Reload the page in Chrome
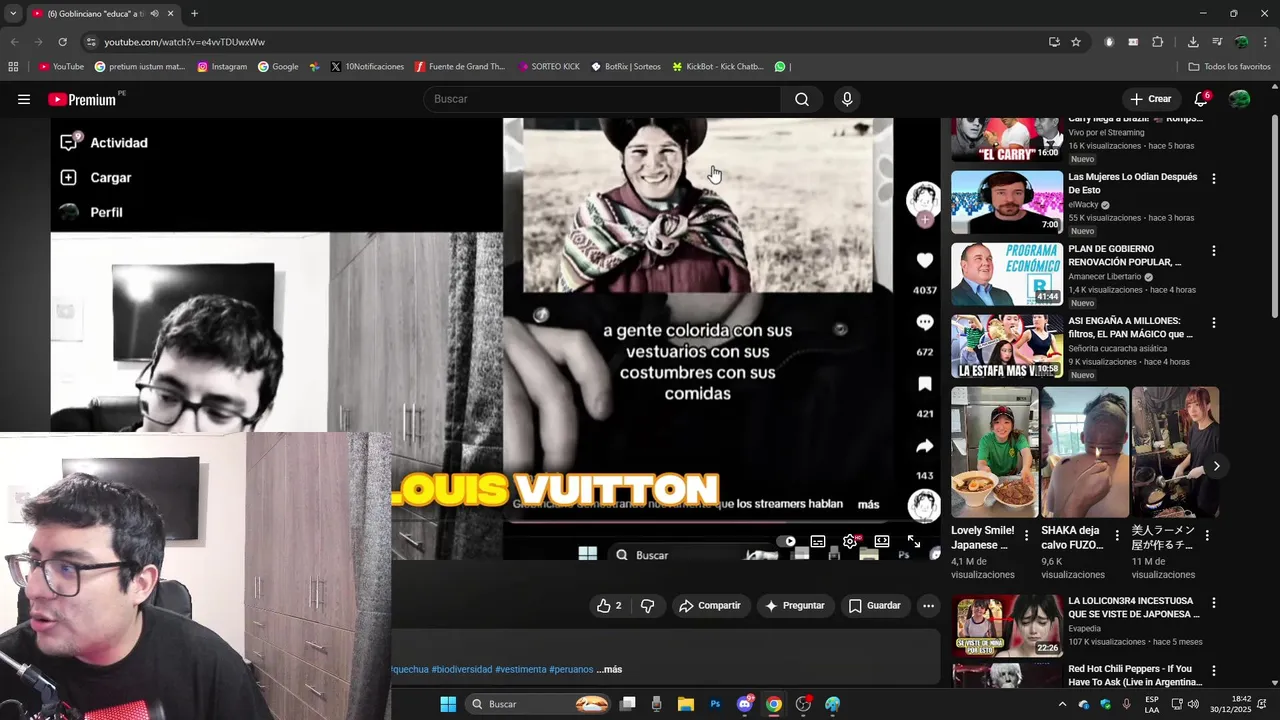The image size is (1280, 720). 62,42
